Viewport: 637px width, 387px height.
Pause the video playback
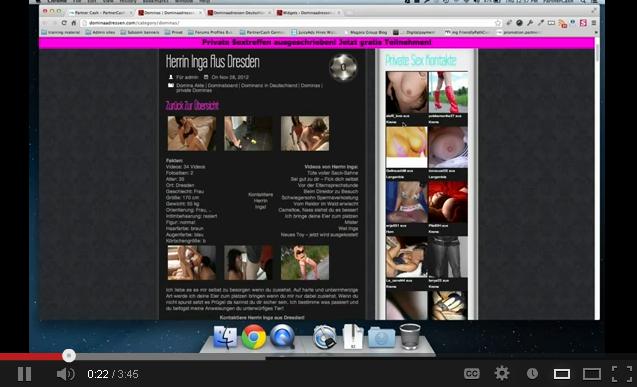click(x=24, y=374)
